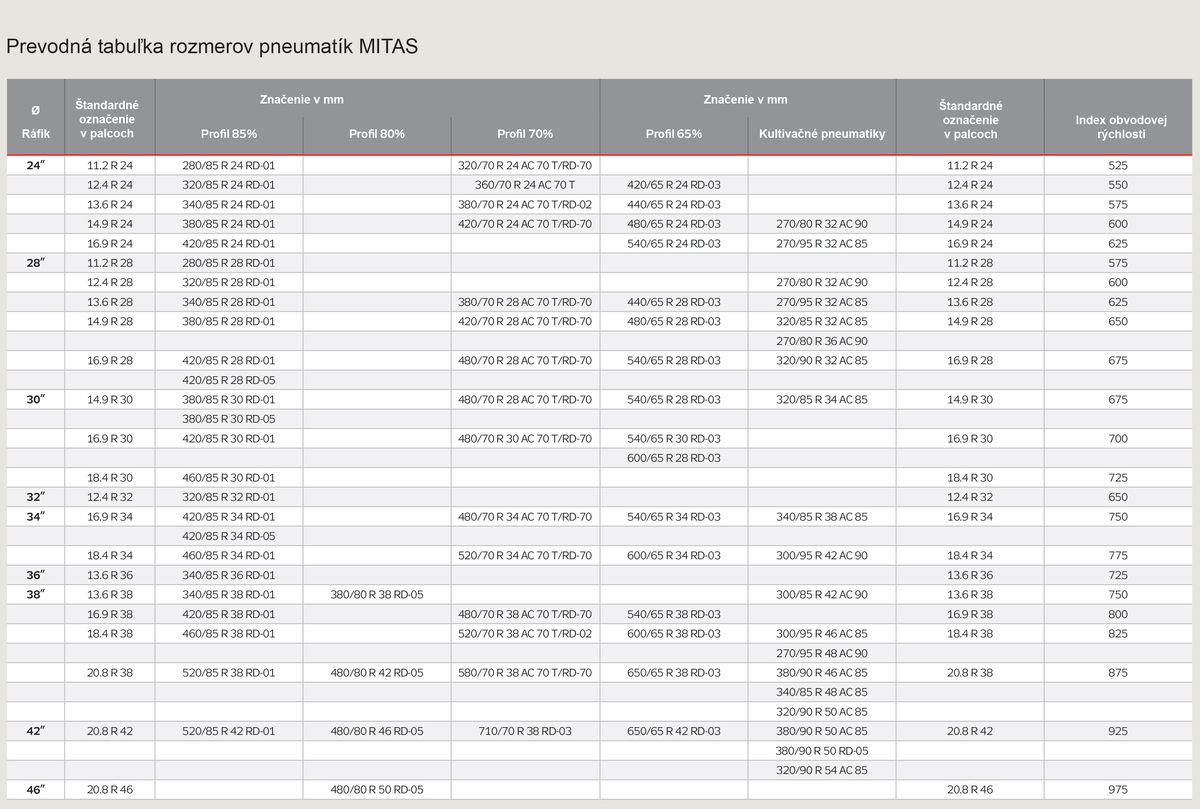
Task: Select the value "710/70 R 38 RD-03"
Action: pos(523,731)
